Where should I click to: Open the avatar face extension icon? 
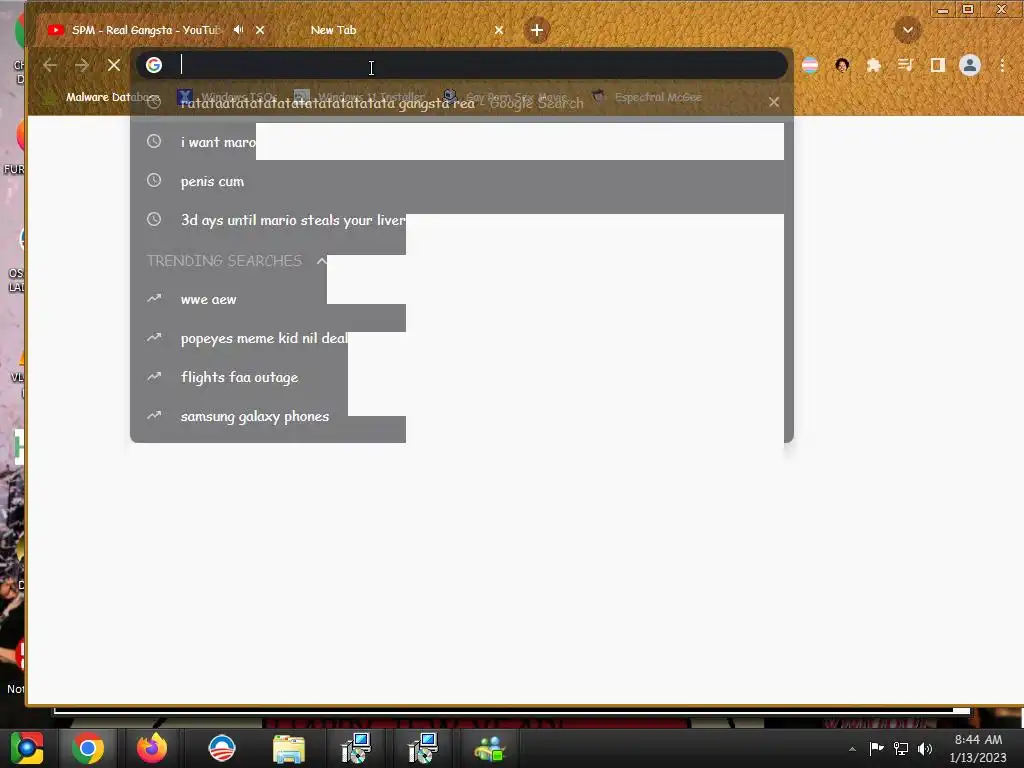(842, 65)
